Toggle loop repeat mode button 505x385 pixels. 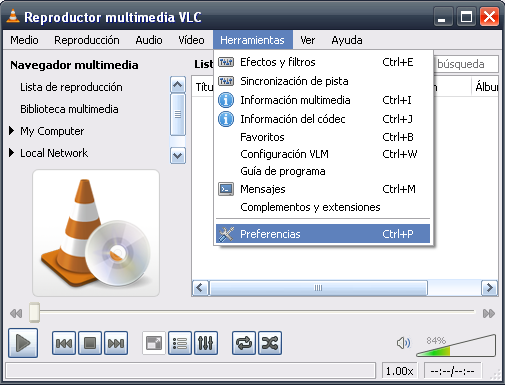[244, 343]
